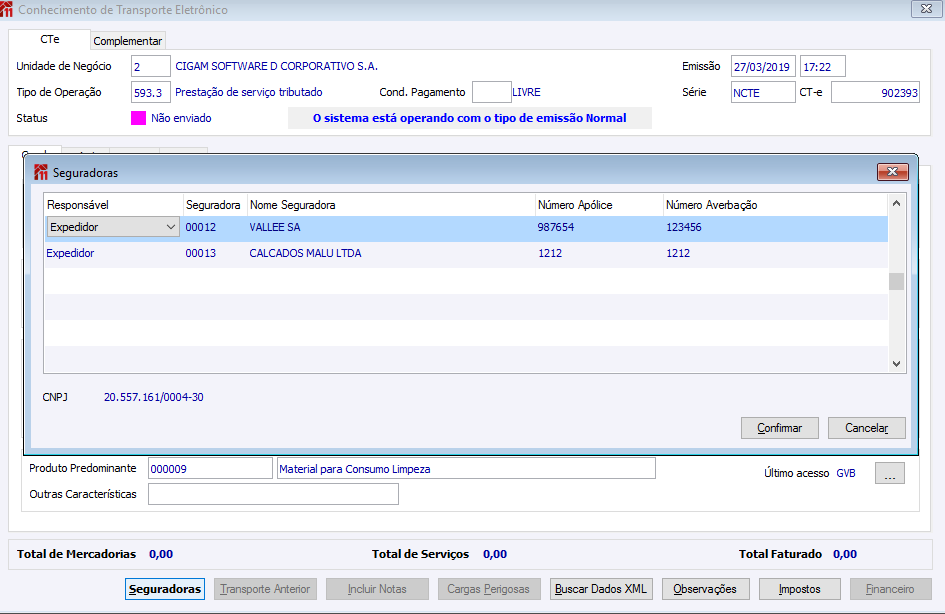Click the disabled Financeiro button
Viewport: 945px width, 614px height.
point(890,589)
